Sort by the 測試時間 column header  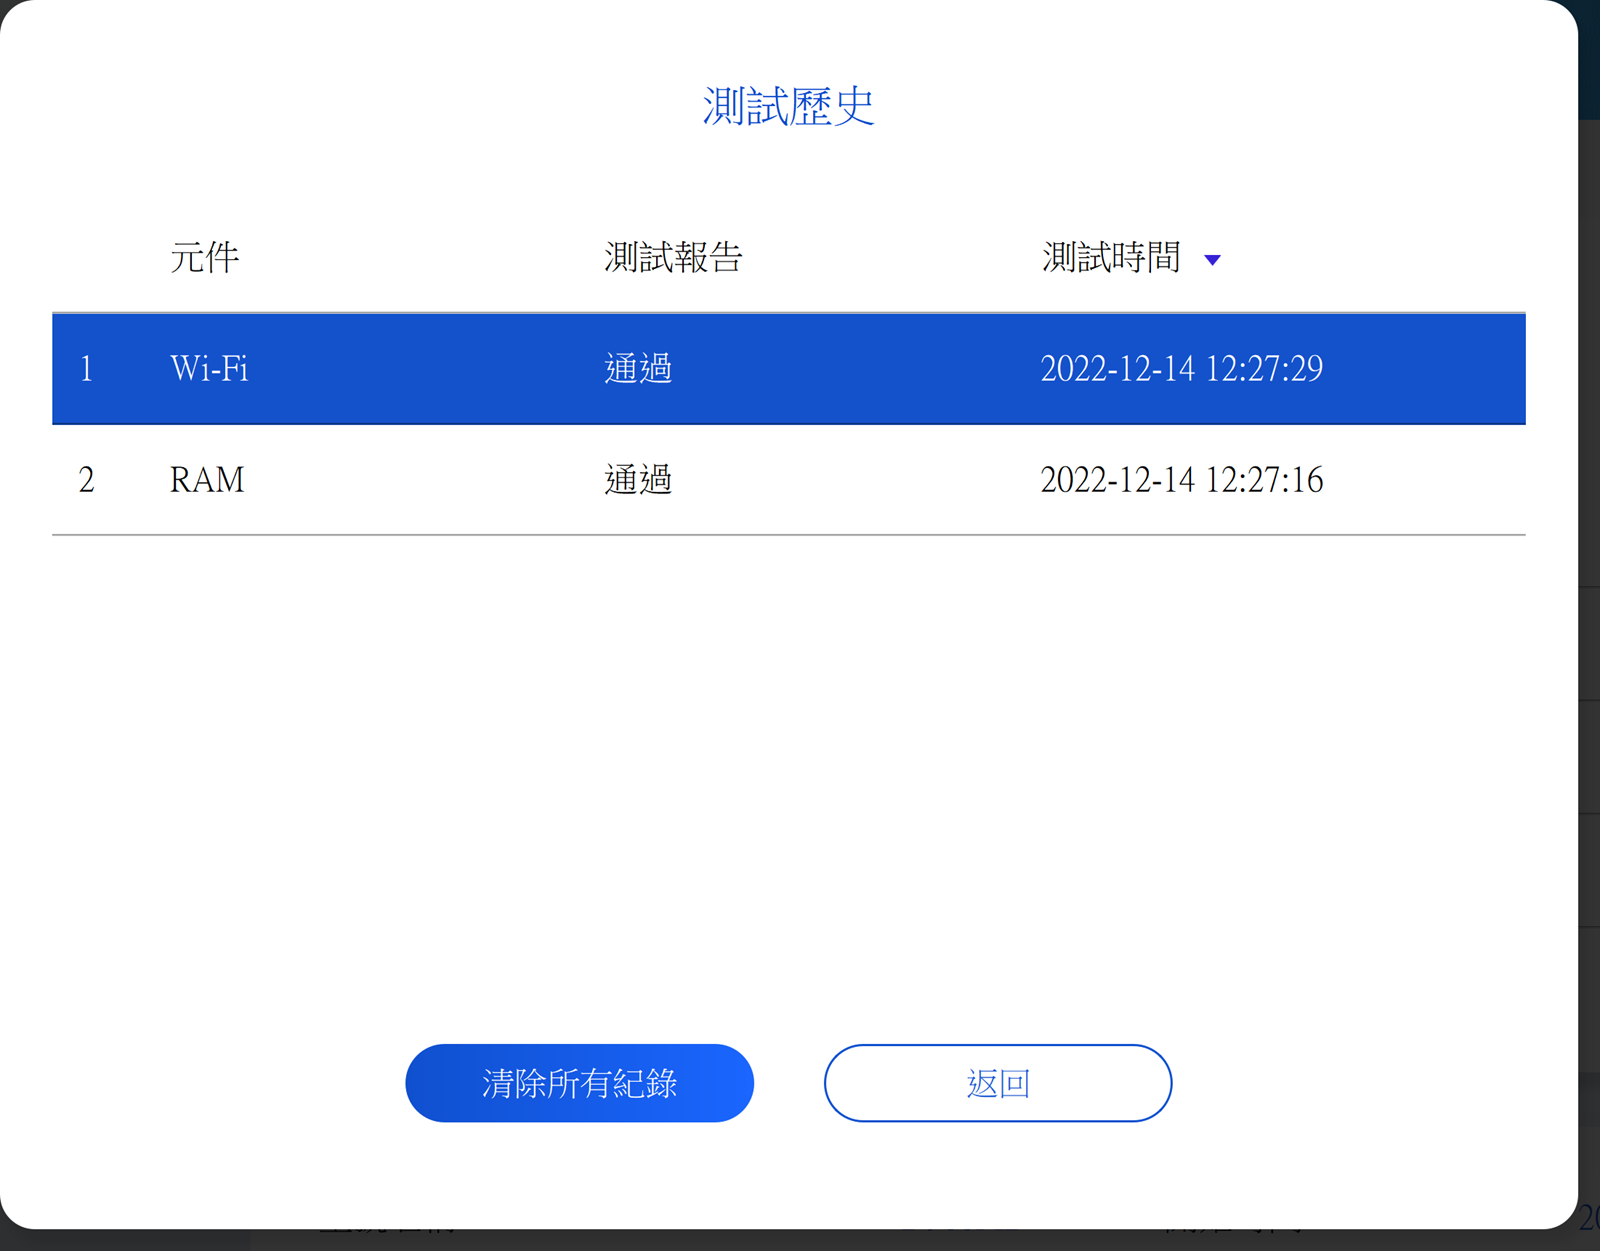pyautogui.click(x=1111, y=258)
